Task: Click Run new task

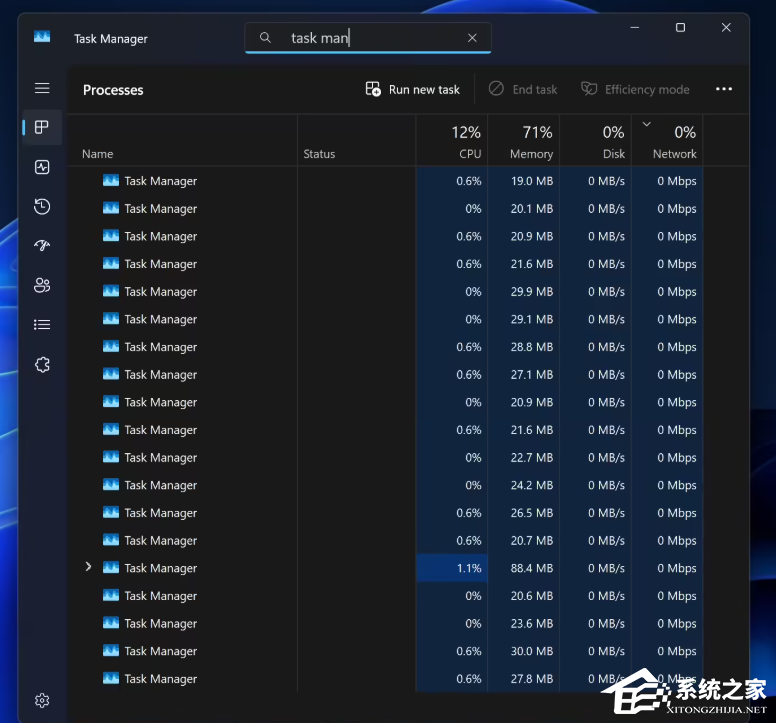Action: [x=413, y=90]
